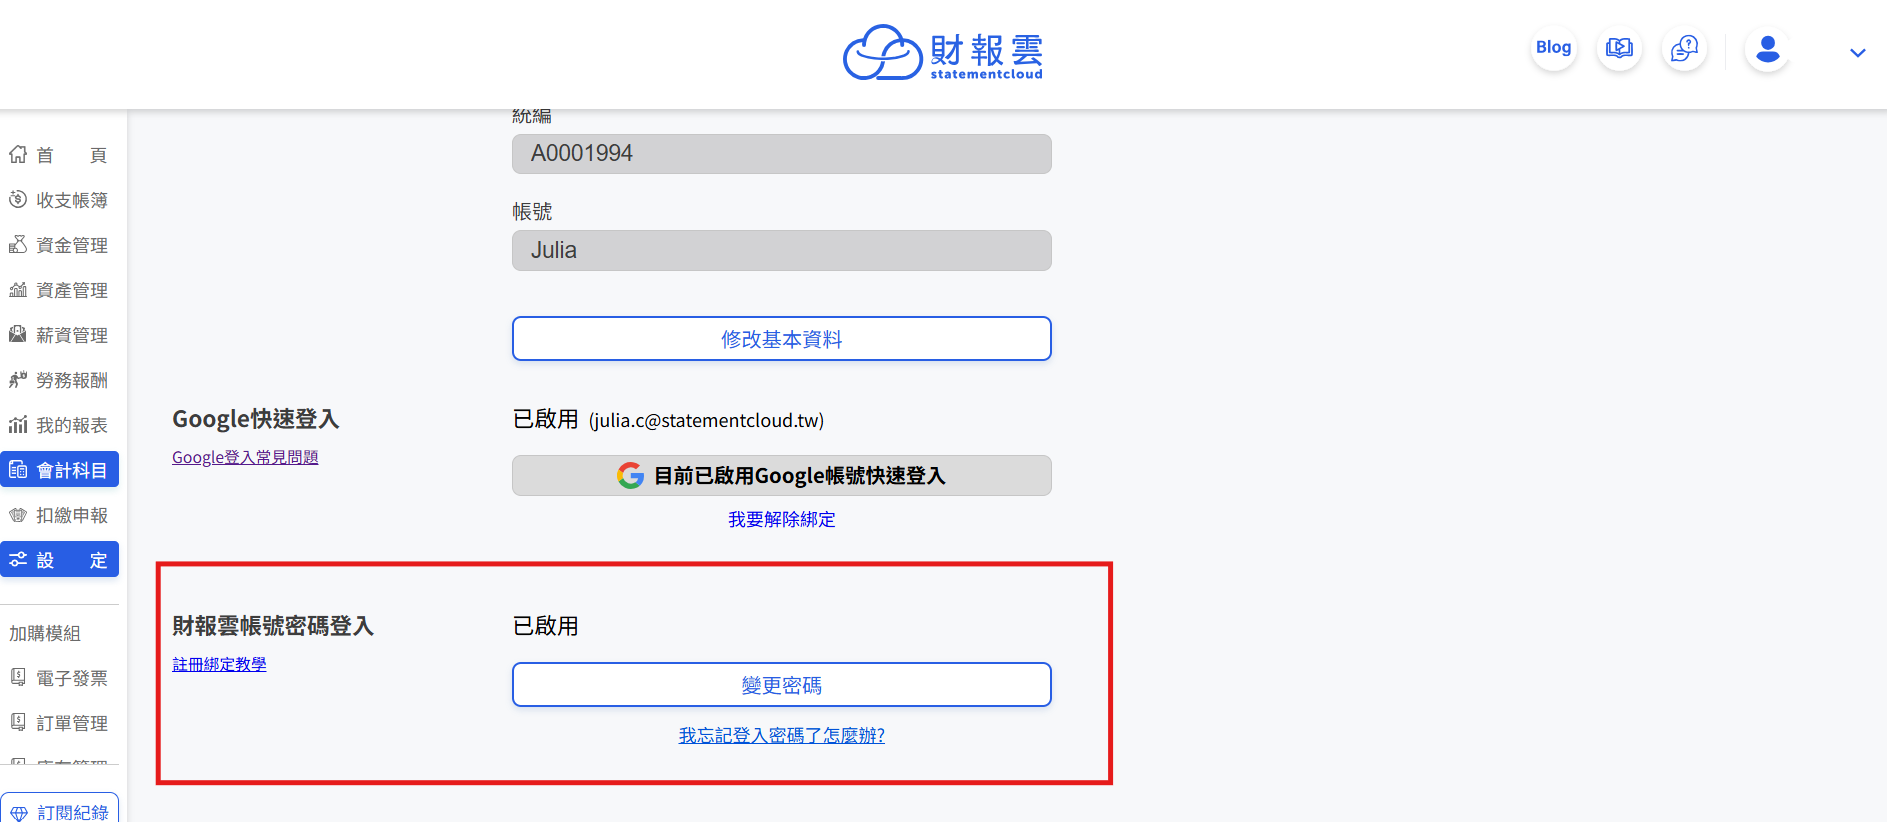Click the 統編 field showing A0001994

(782, 154)
